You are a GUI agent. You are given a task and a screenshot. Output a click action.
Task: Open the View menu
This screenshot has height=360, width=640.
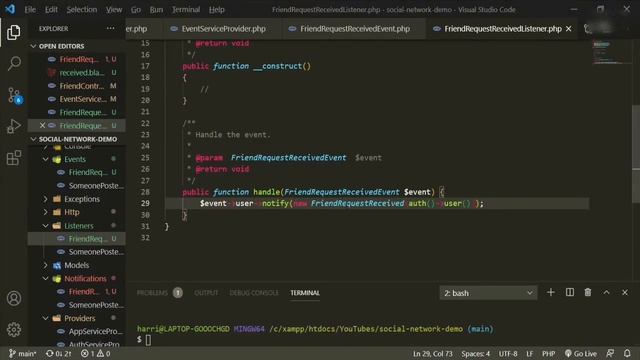(x=114, y=9)
